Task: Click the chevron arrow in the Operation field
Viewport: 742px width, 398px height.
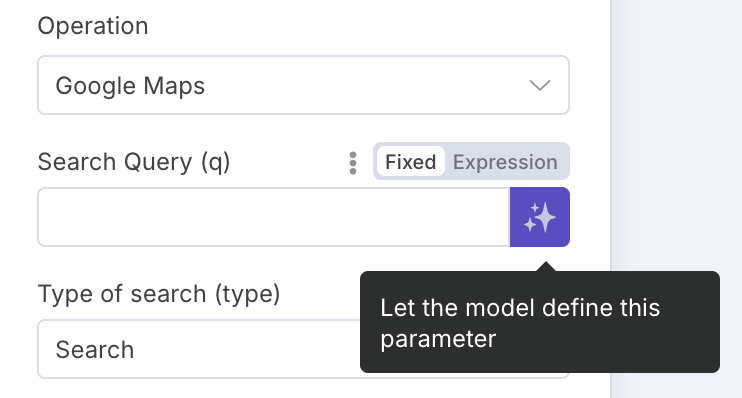Action: [539, 85]
